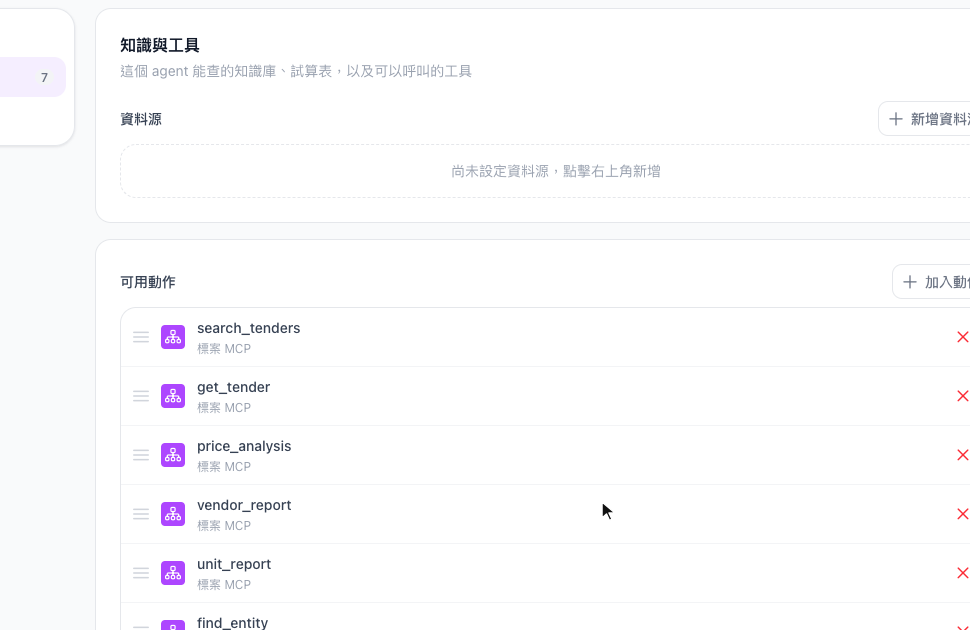The image size is (970, 630).
Task: Click the empty 尚未設定資料源 placeholder box
Action: (545, 171)
